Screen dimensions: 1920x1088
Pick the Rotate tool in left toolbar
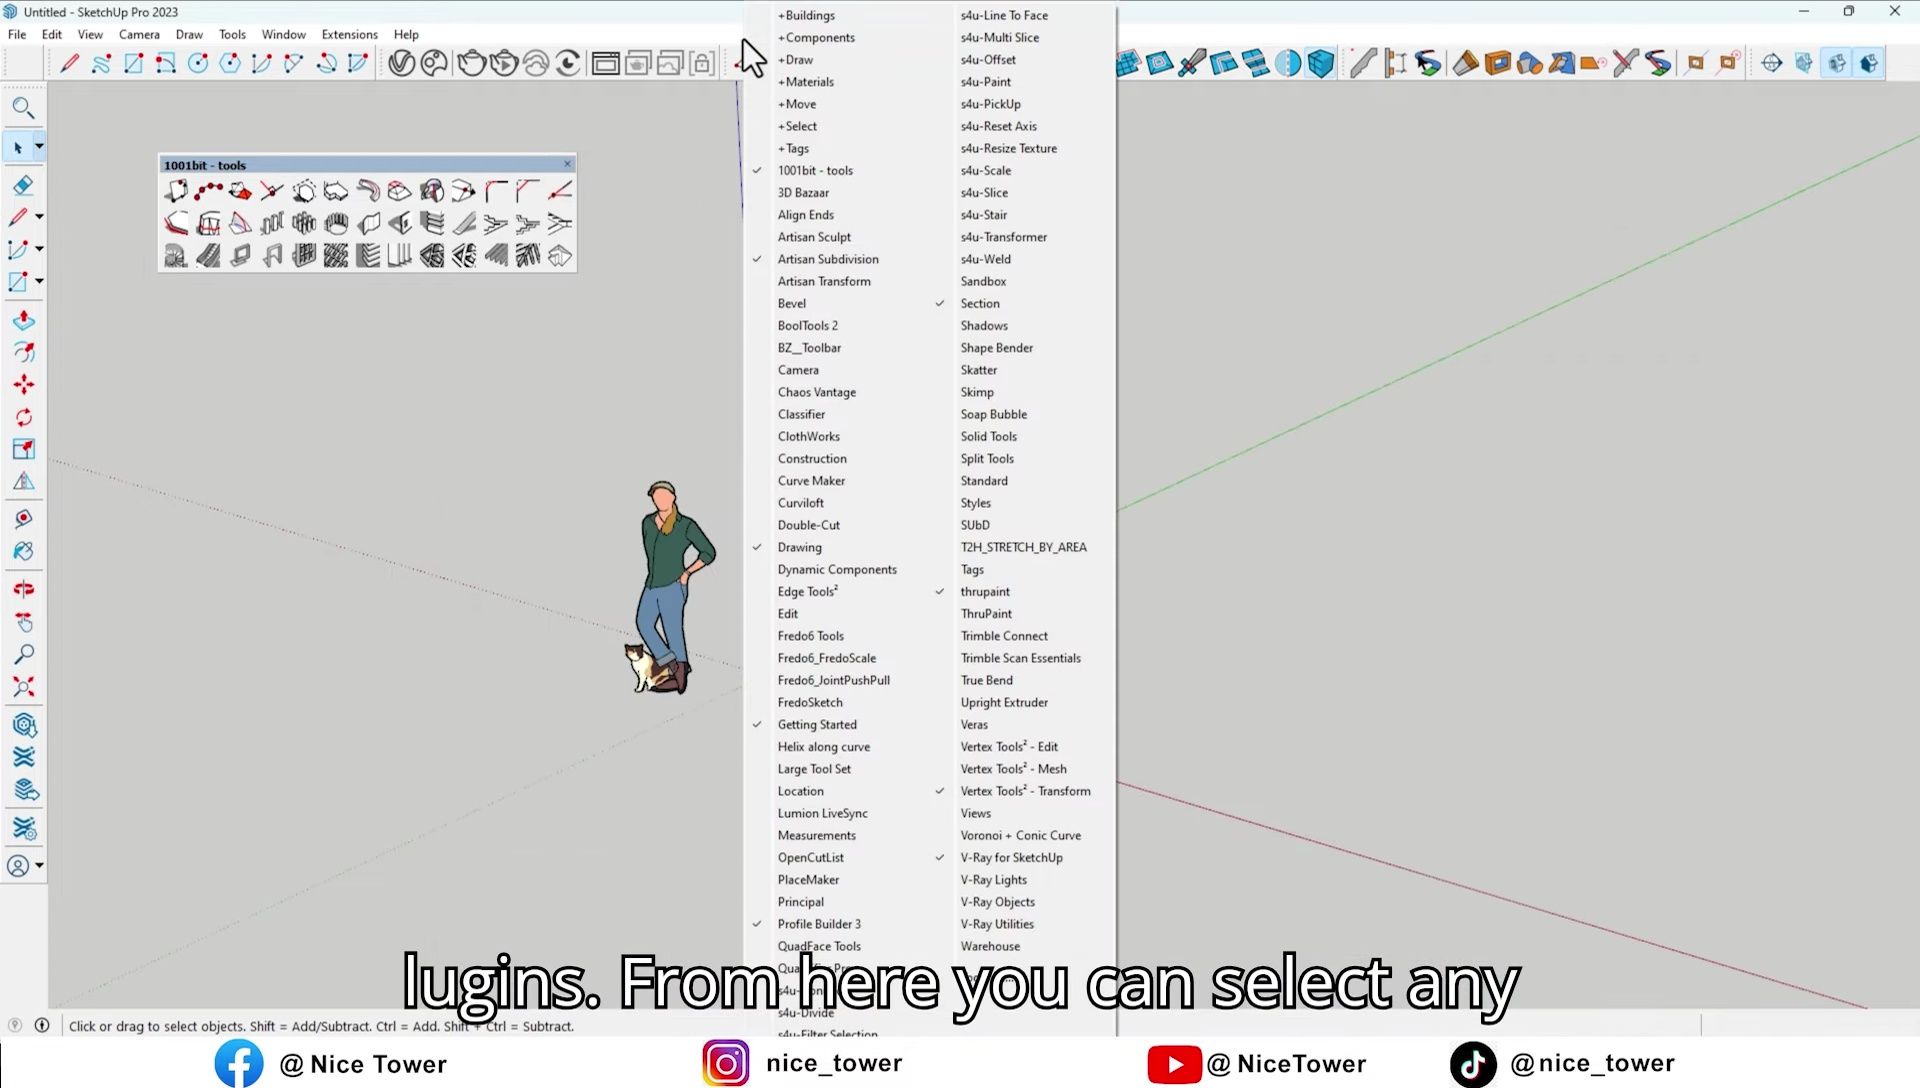click(23, 417)
